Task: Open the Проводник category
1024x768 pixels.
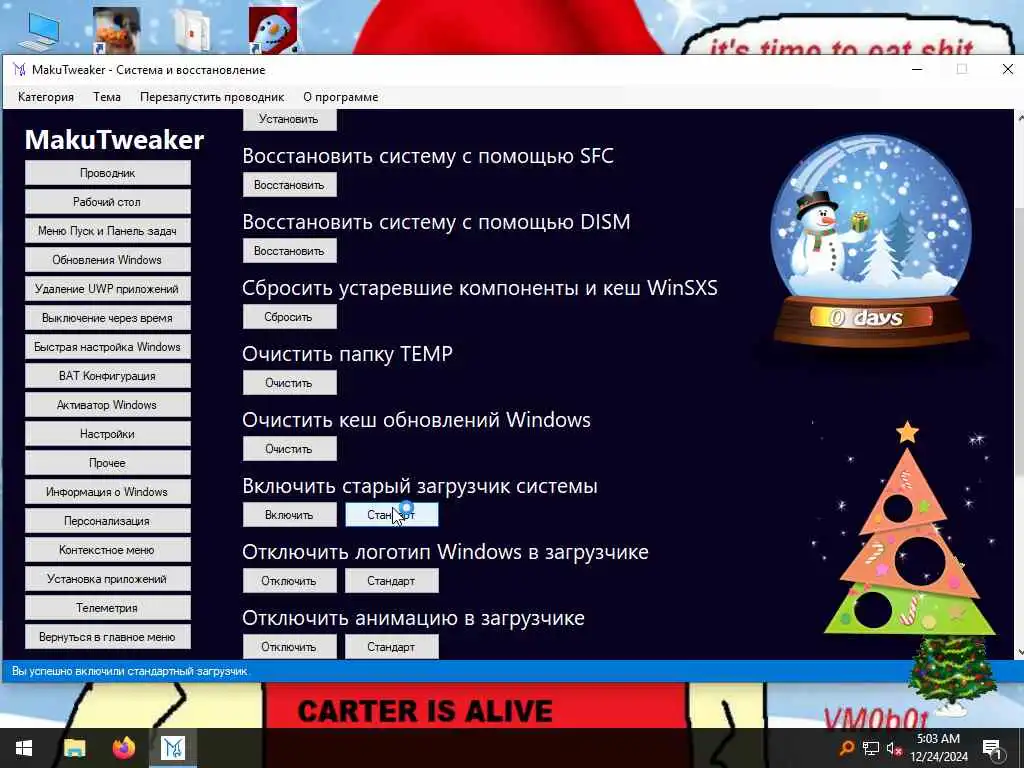Action: (108, 173)
